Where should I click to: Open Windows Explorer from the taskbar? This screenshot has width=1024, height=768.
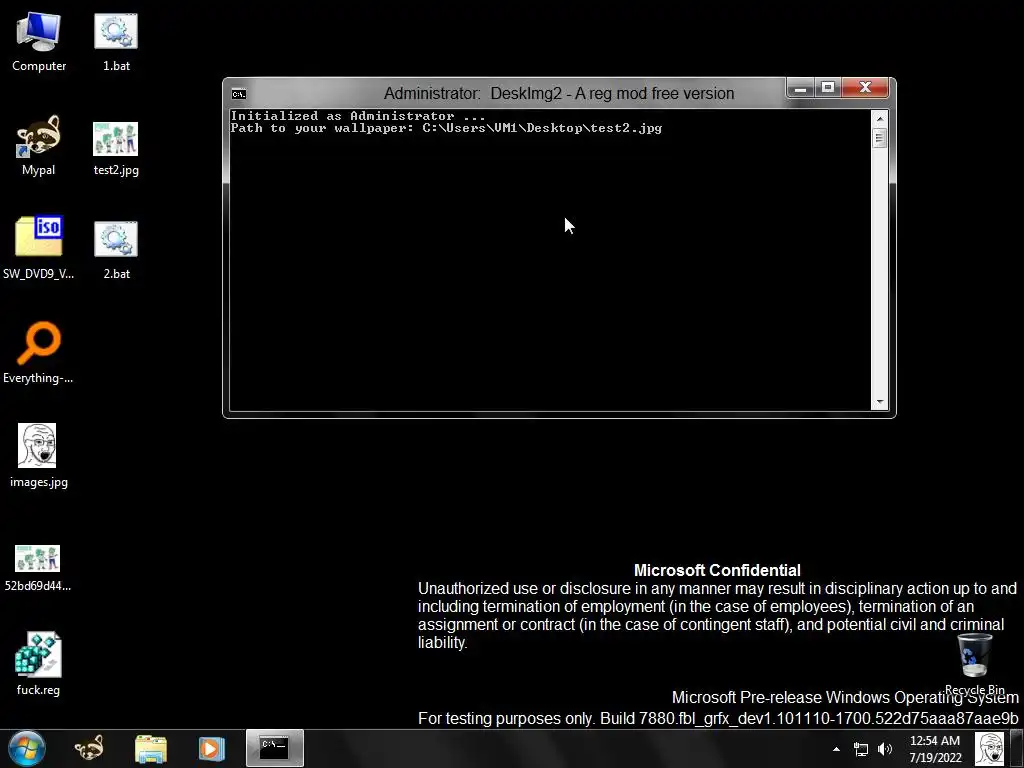pyautogui.click(x=151, y=748)
